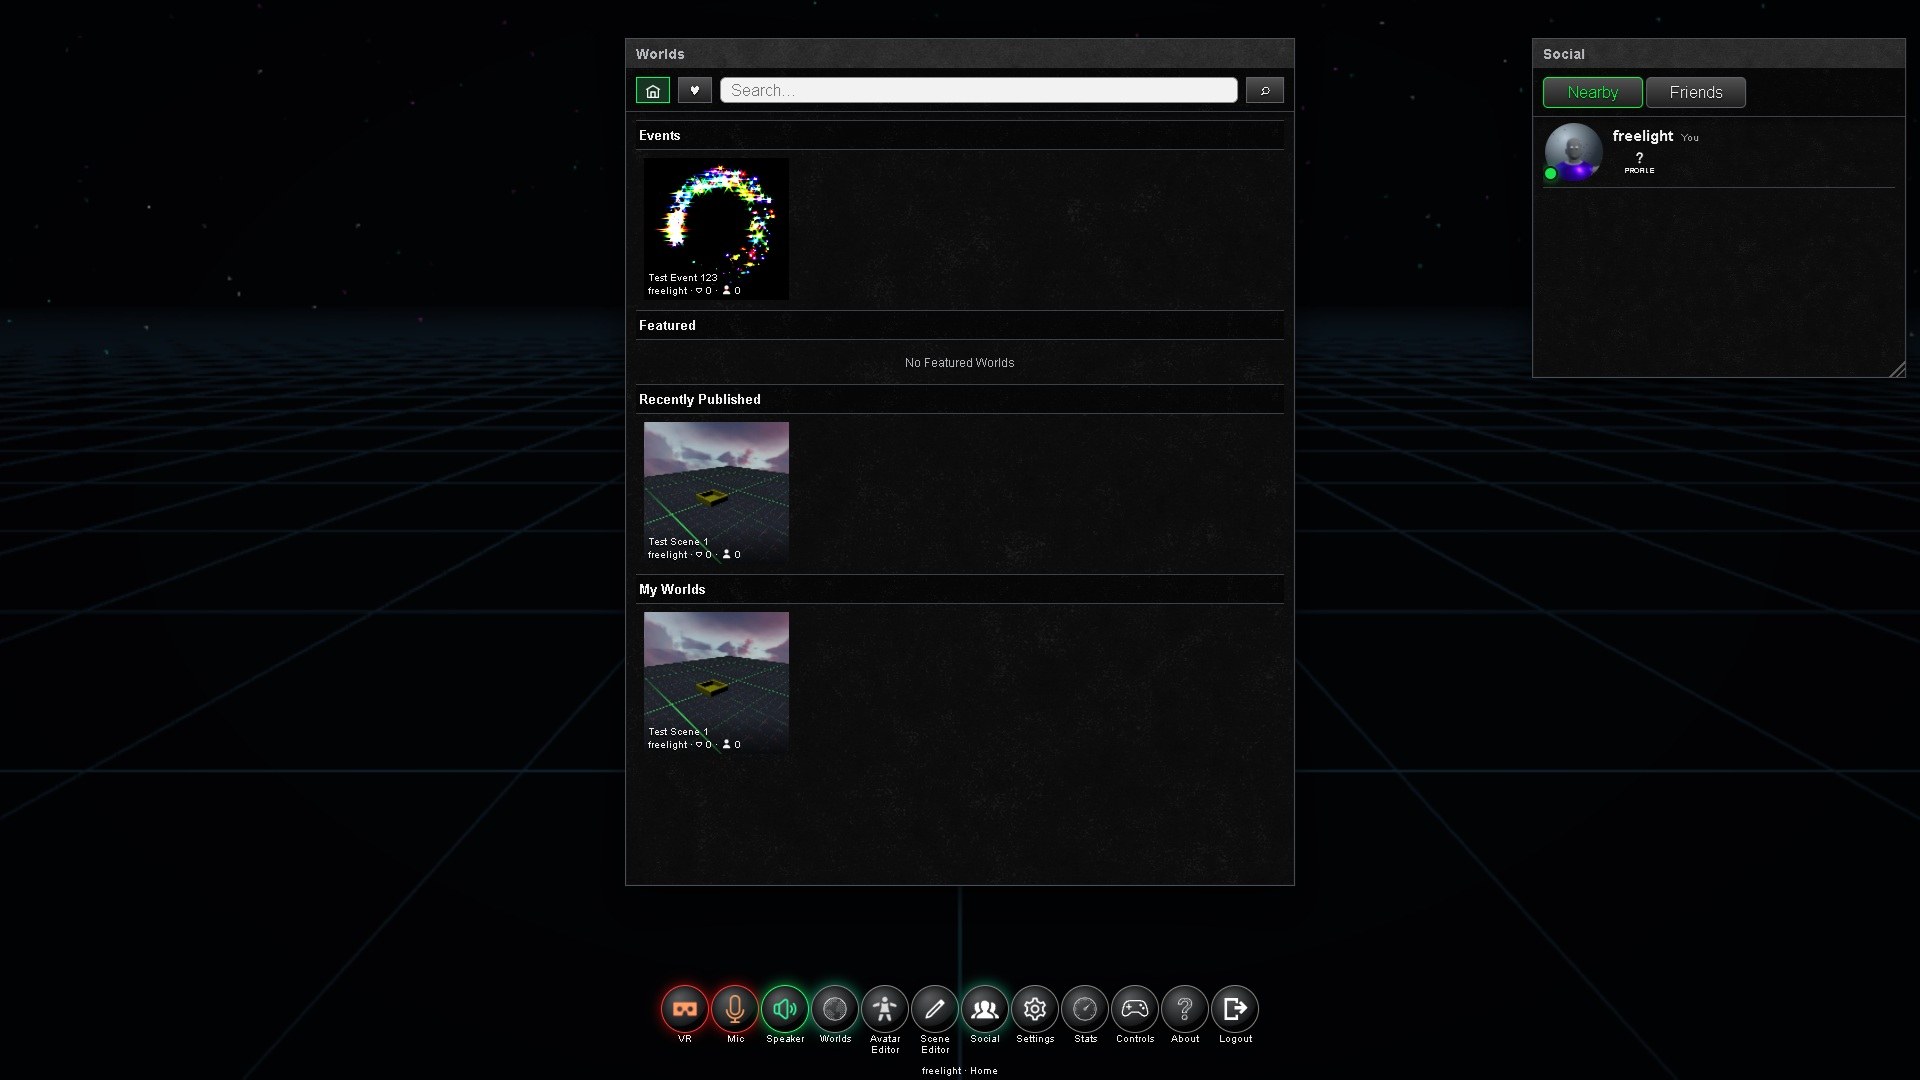
Task: Click the freelight username in Social
Action: click(1643, 136)
